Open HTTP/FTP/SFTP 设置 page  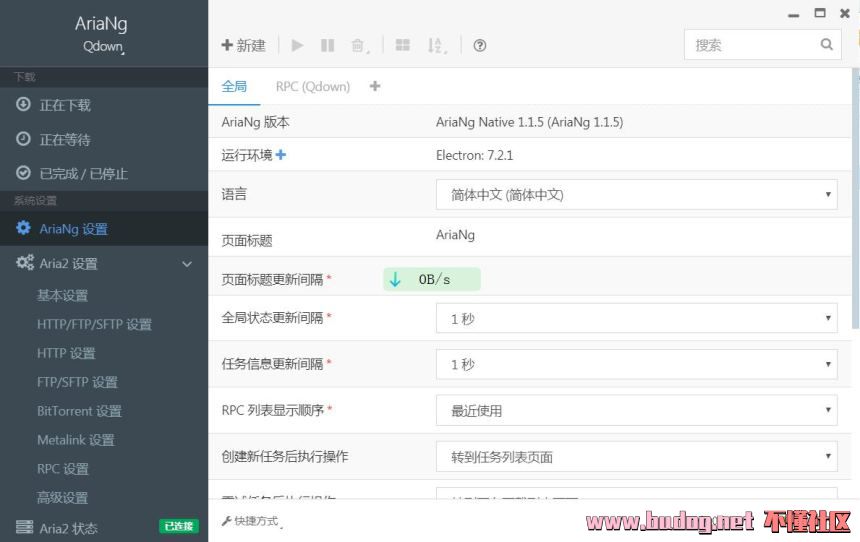click(94, 324)
